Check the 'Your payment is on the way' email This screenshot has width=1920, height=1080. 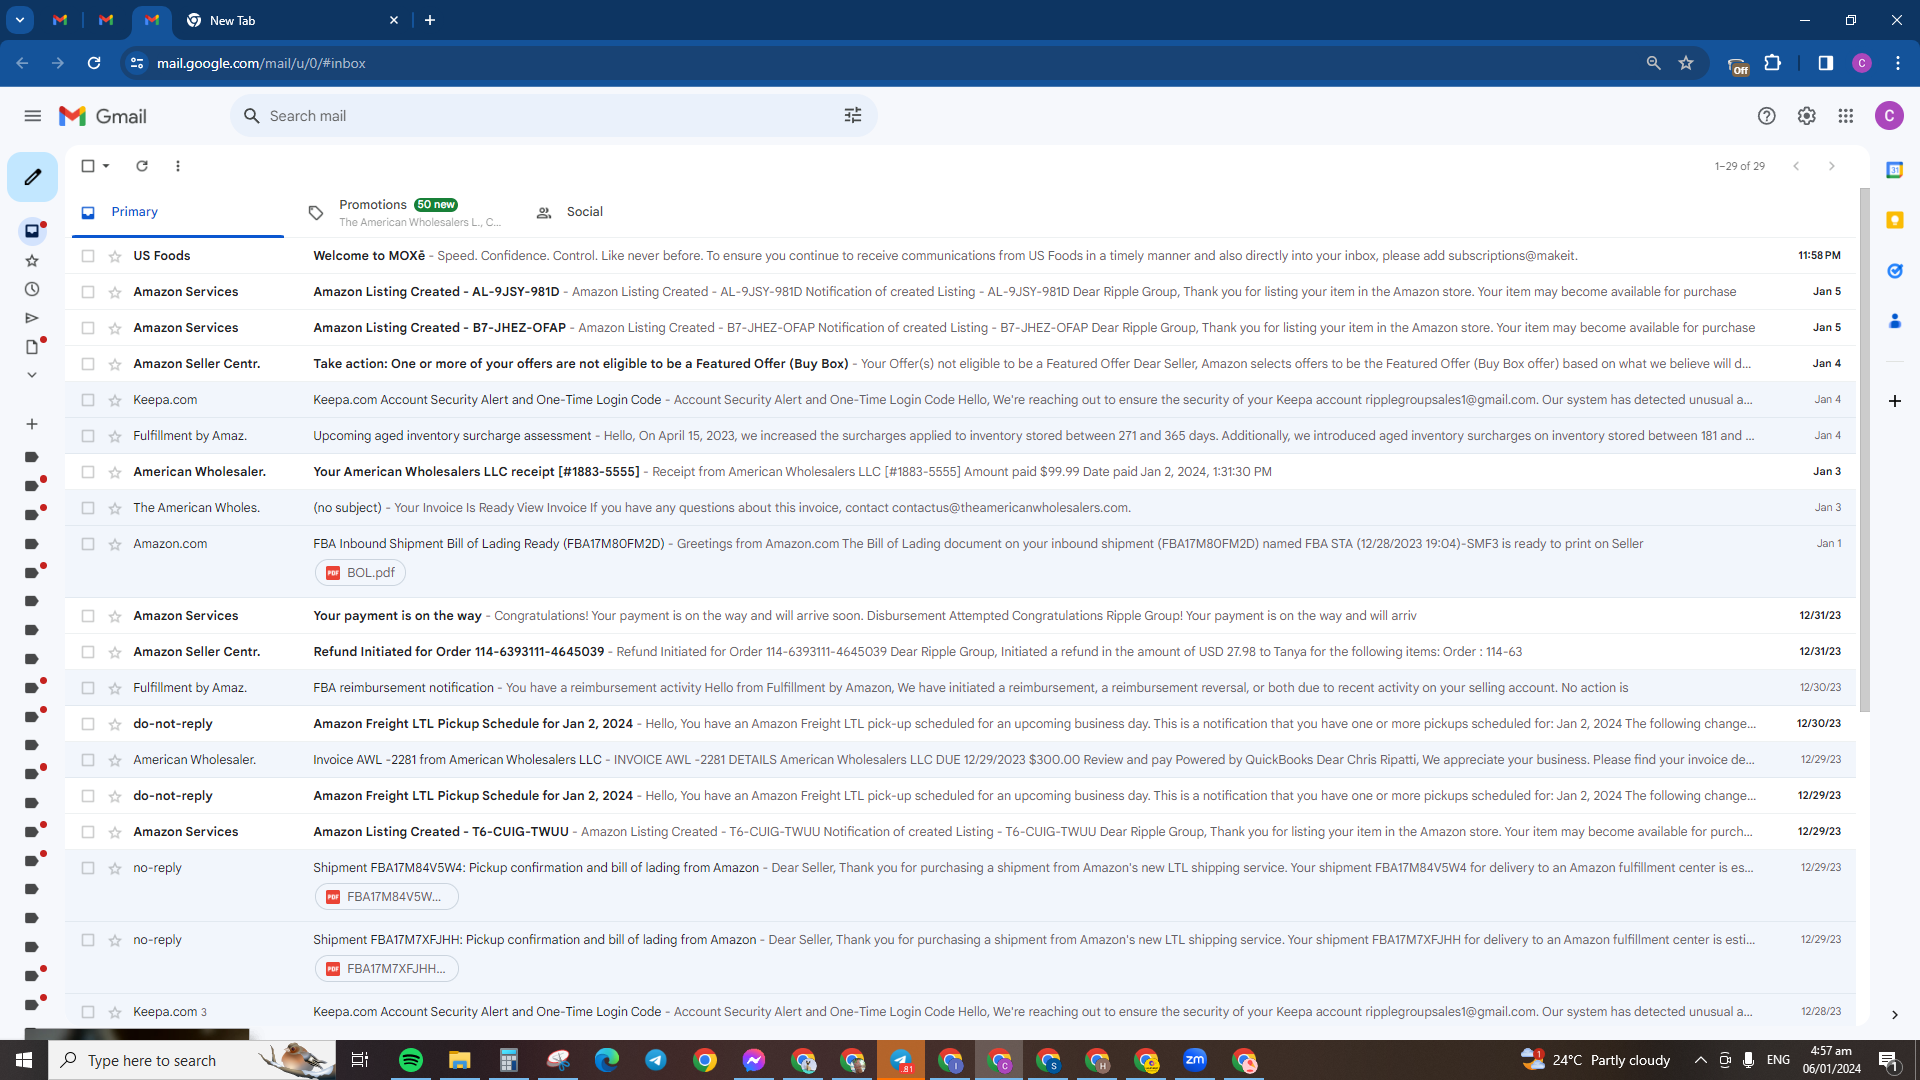88,616
